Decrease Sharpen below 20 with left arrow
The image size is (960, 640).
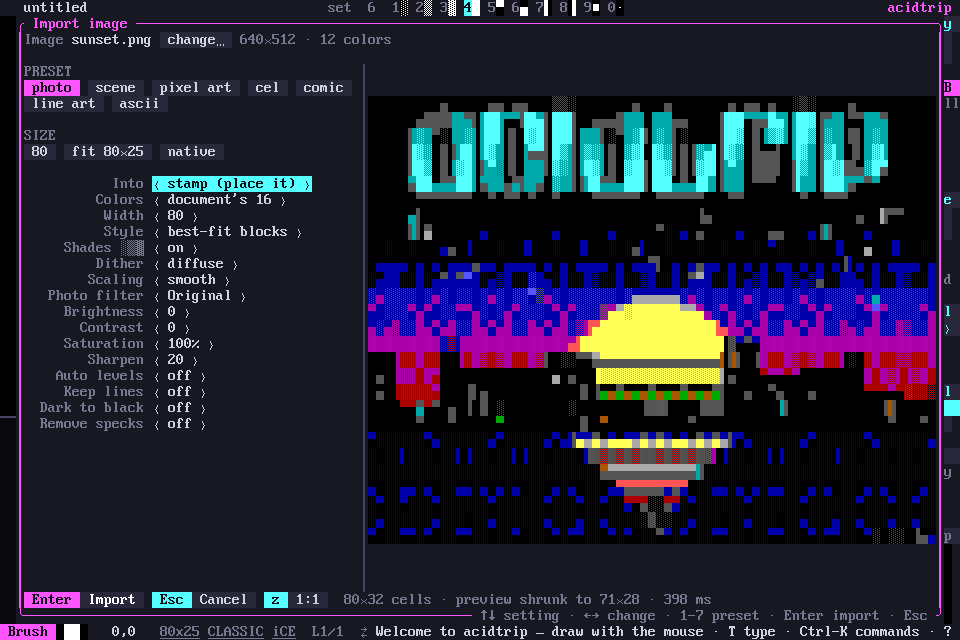[157, 360]
